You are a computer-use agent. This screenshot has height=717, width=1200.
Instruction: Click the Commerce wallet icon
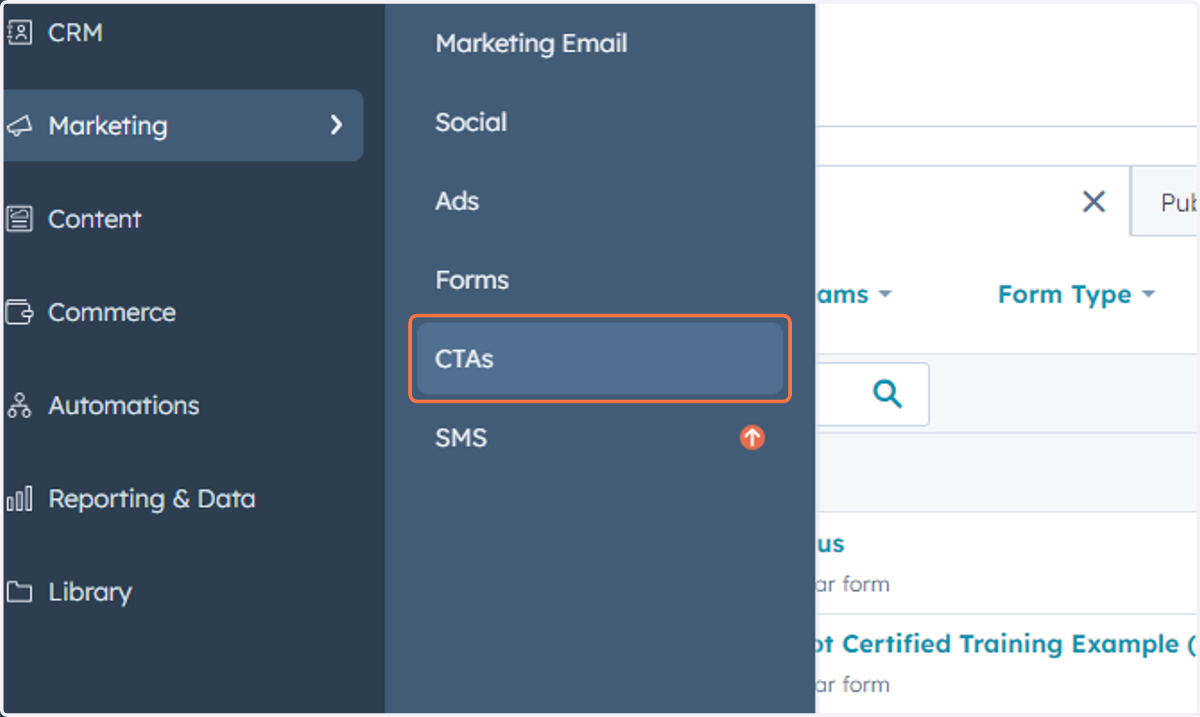pos(19,312)
